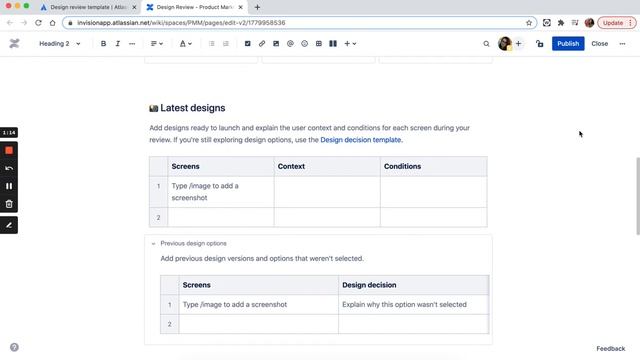Pause the screen recording
This screenshot has height=360, width=640.
point(9,186)
